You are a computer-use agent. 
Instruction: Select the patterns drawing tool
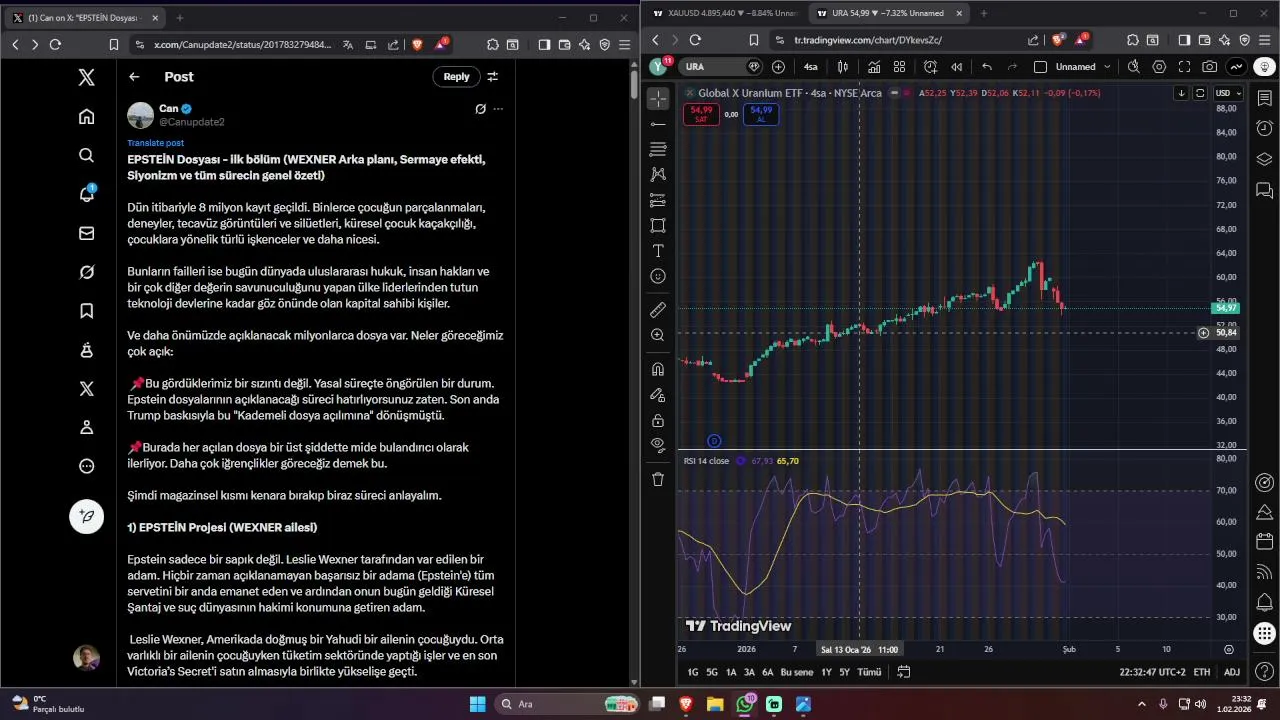click(x=658, y=175)
